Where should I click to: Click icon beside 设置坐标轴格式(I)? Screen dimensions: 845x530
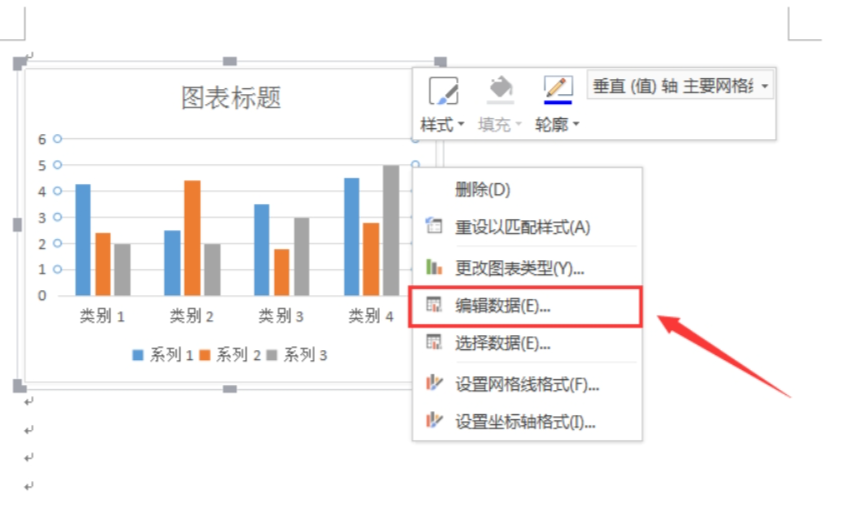coord(434,420)
